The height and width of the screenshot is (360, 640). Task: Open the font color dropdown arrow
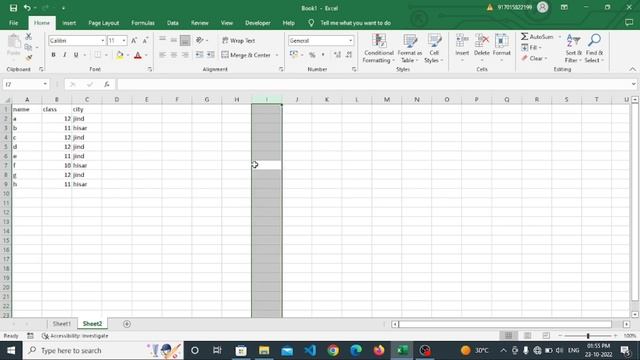(x=146, y=55)
